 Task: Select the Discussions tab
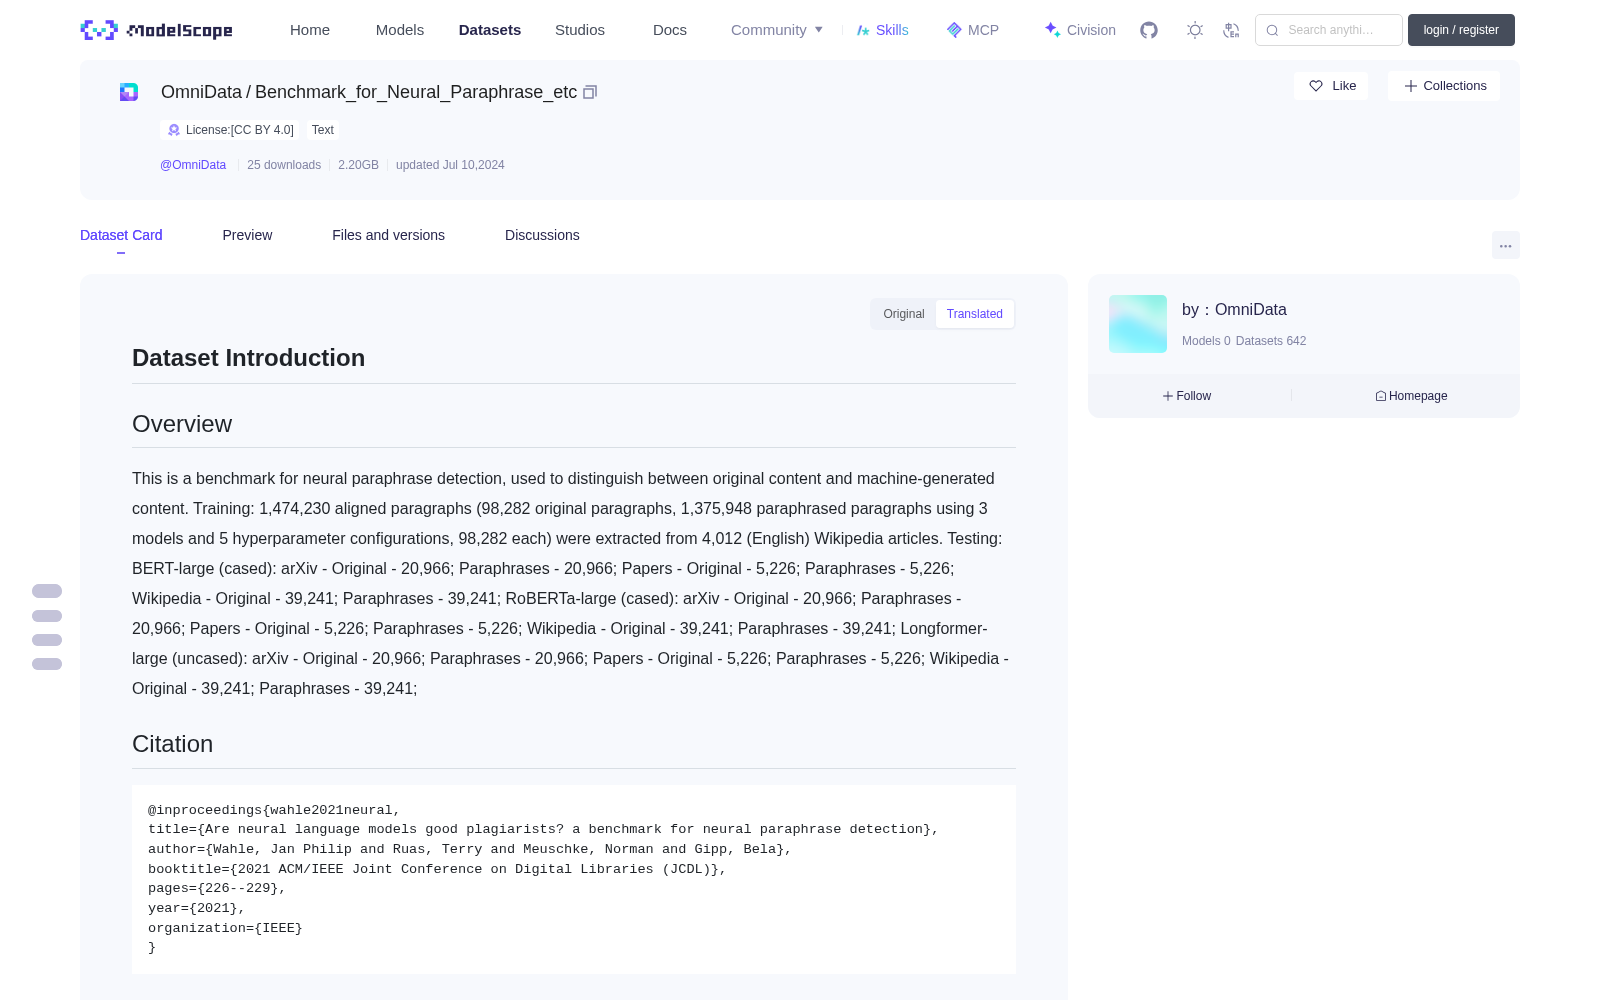pos(542,235)
